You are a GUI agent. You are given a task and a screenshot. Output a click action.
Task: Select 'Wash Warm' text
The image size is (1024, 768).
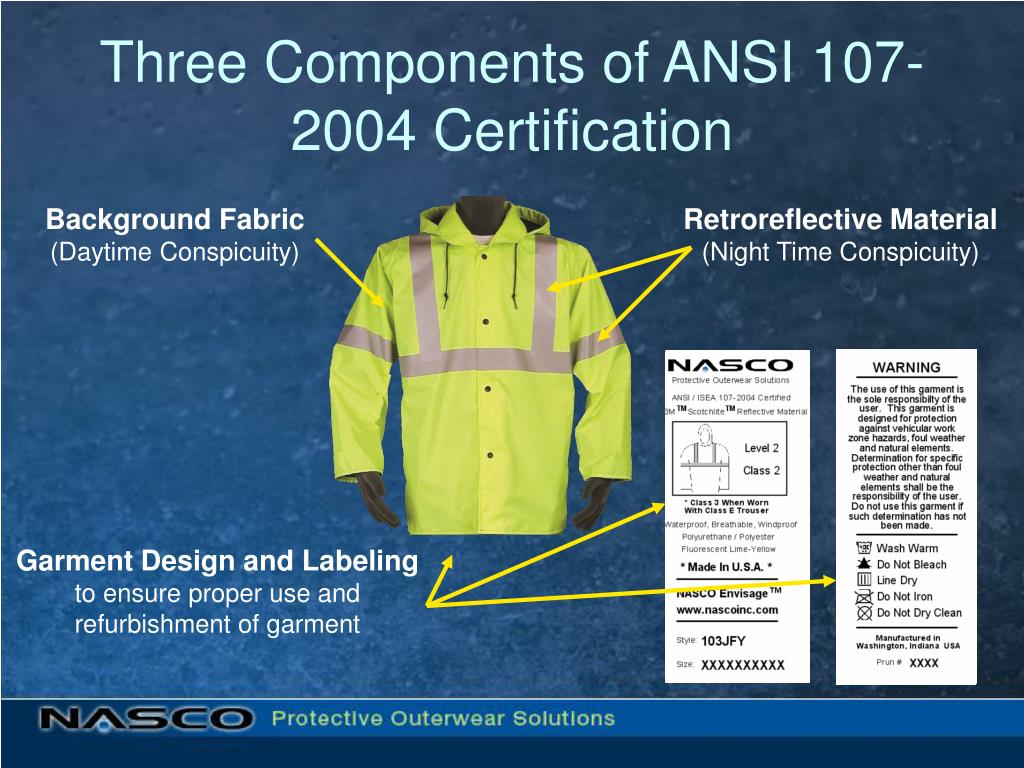tap(907, 548)
